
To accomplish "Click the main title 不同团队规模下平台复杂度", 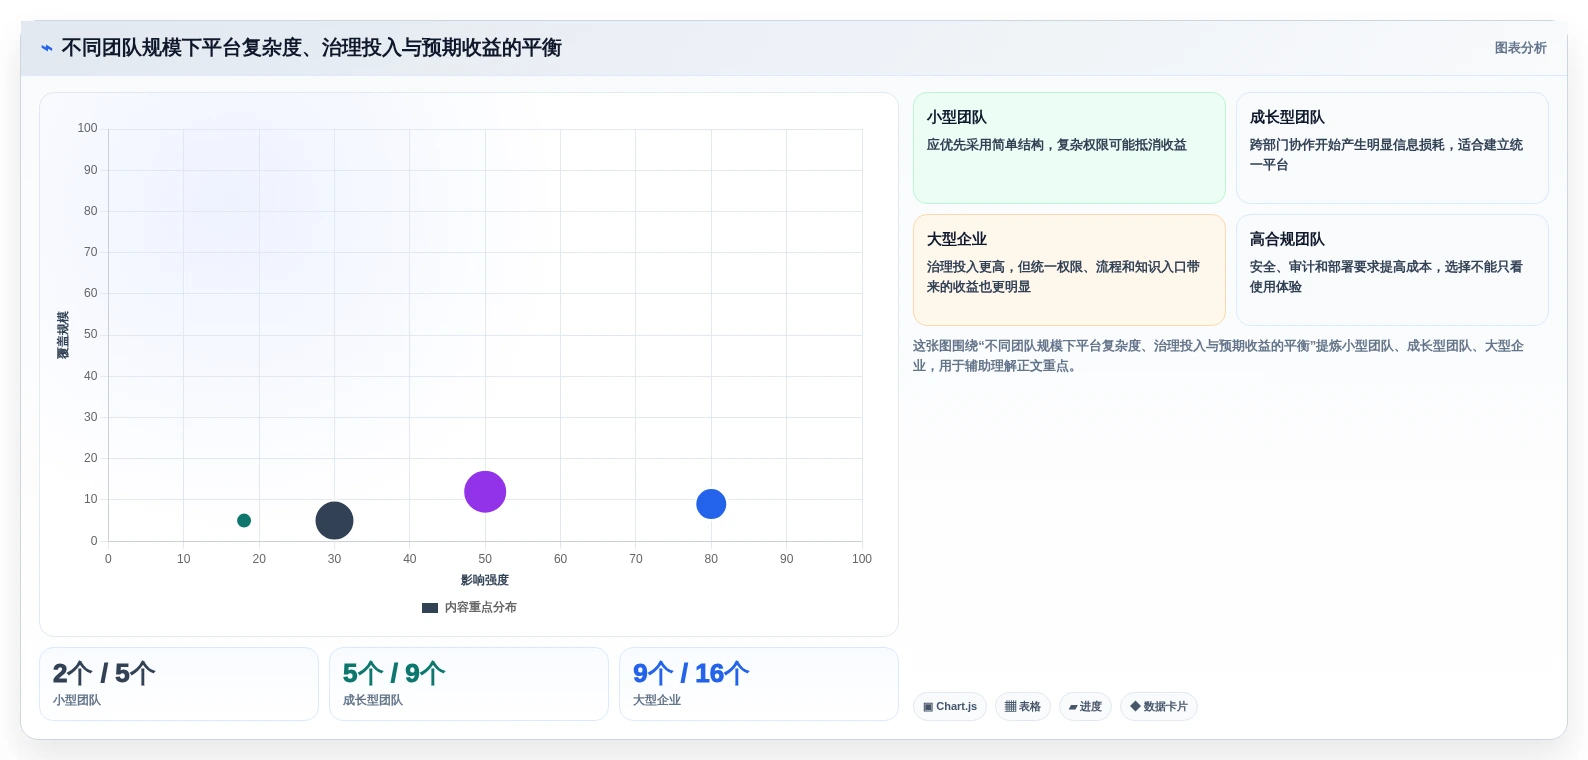I will (311, 48).
